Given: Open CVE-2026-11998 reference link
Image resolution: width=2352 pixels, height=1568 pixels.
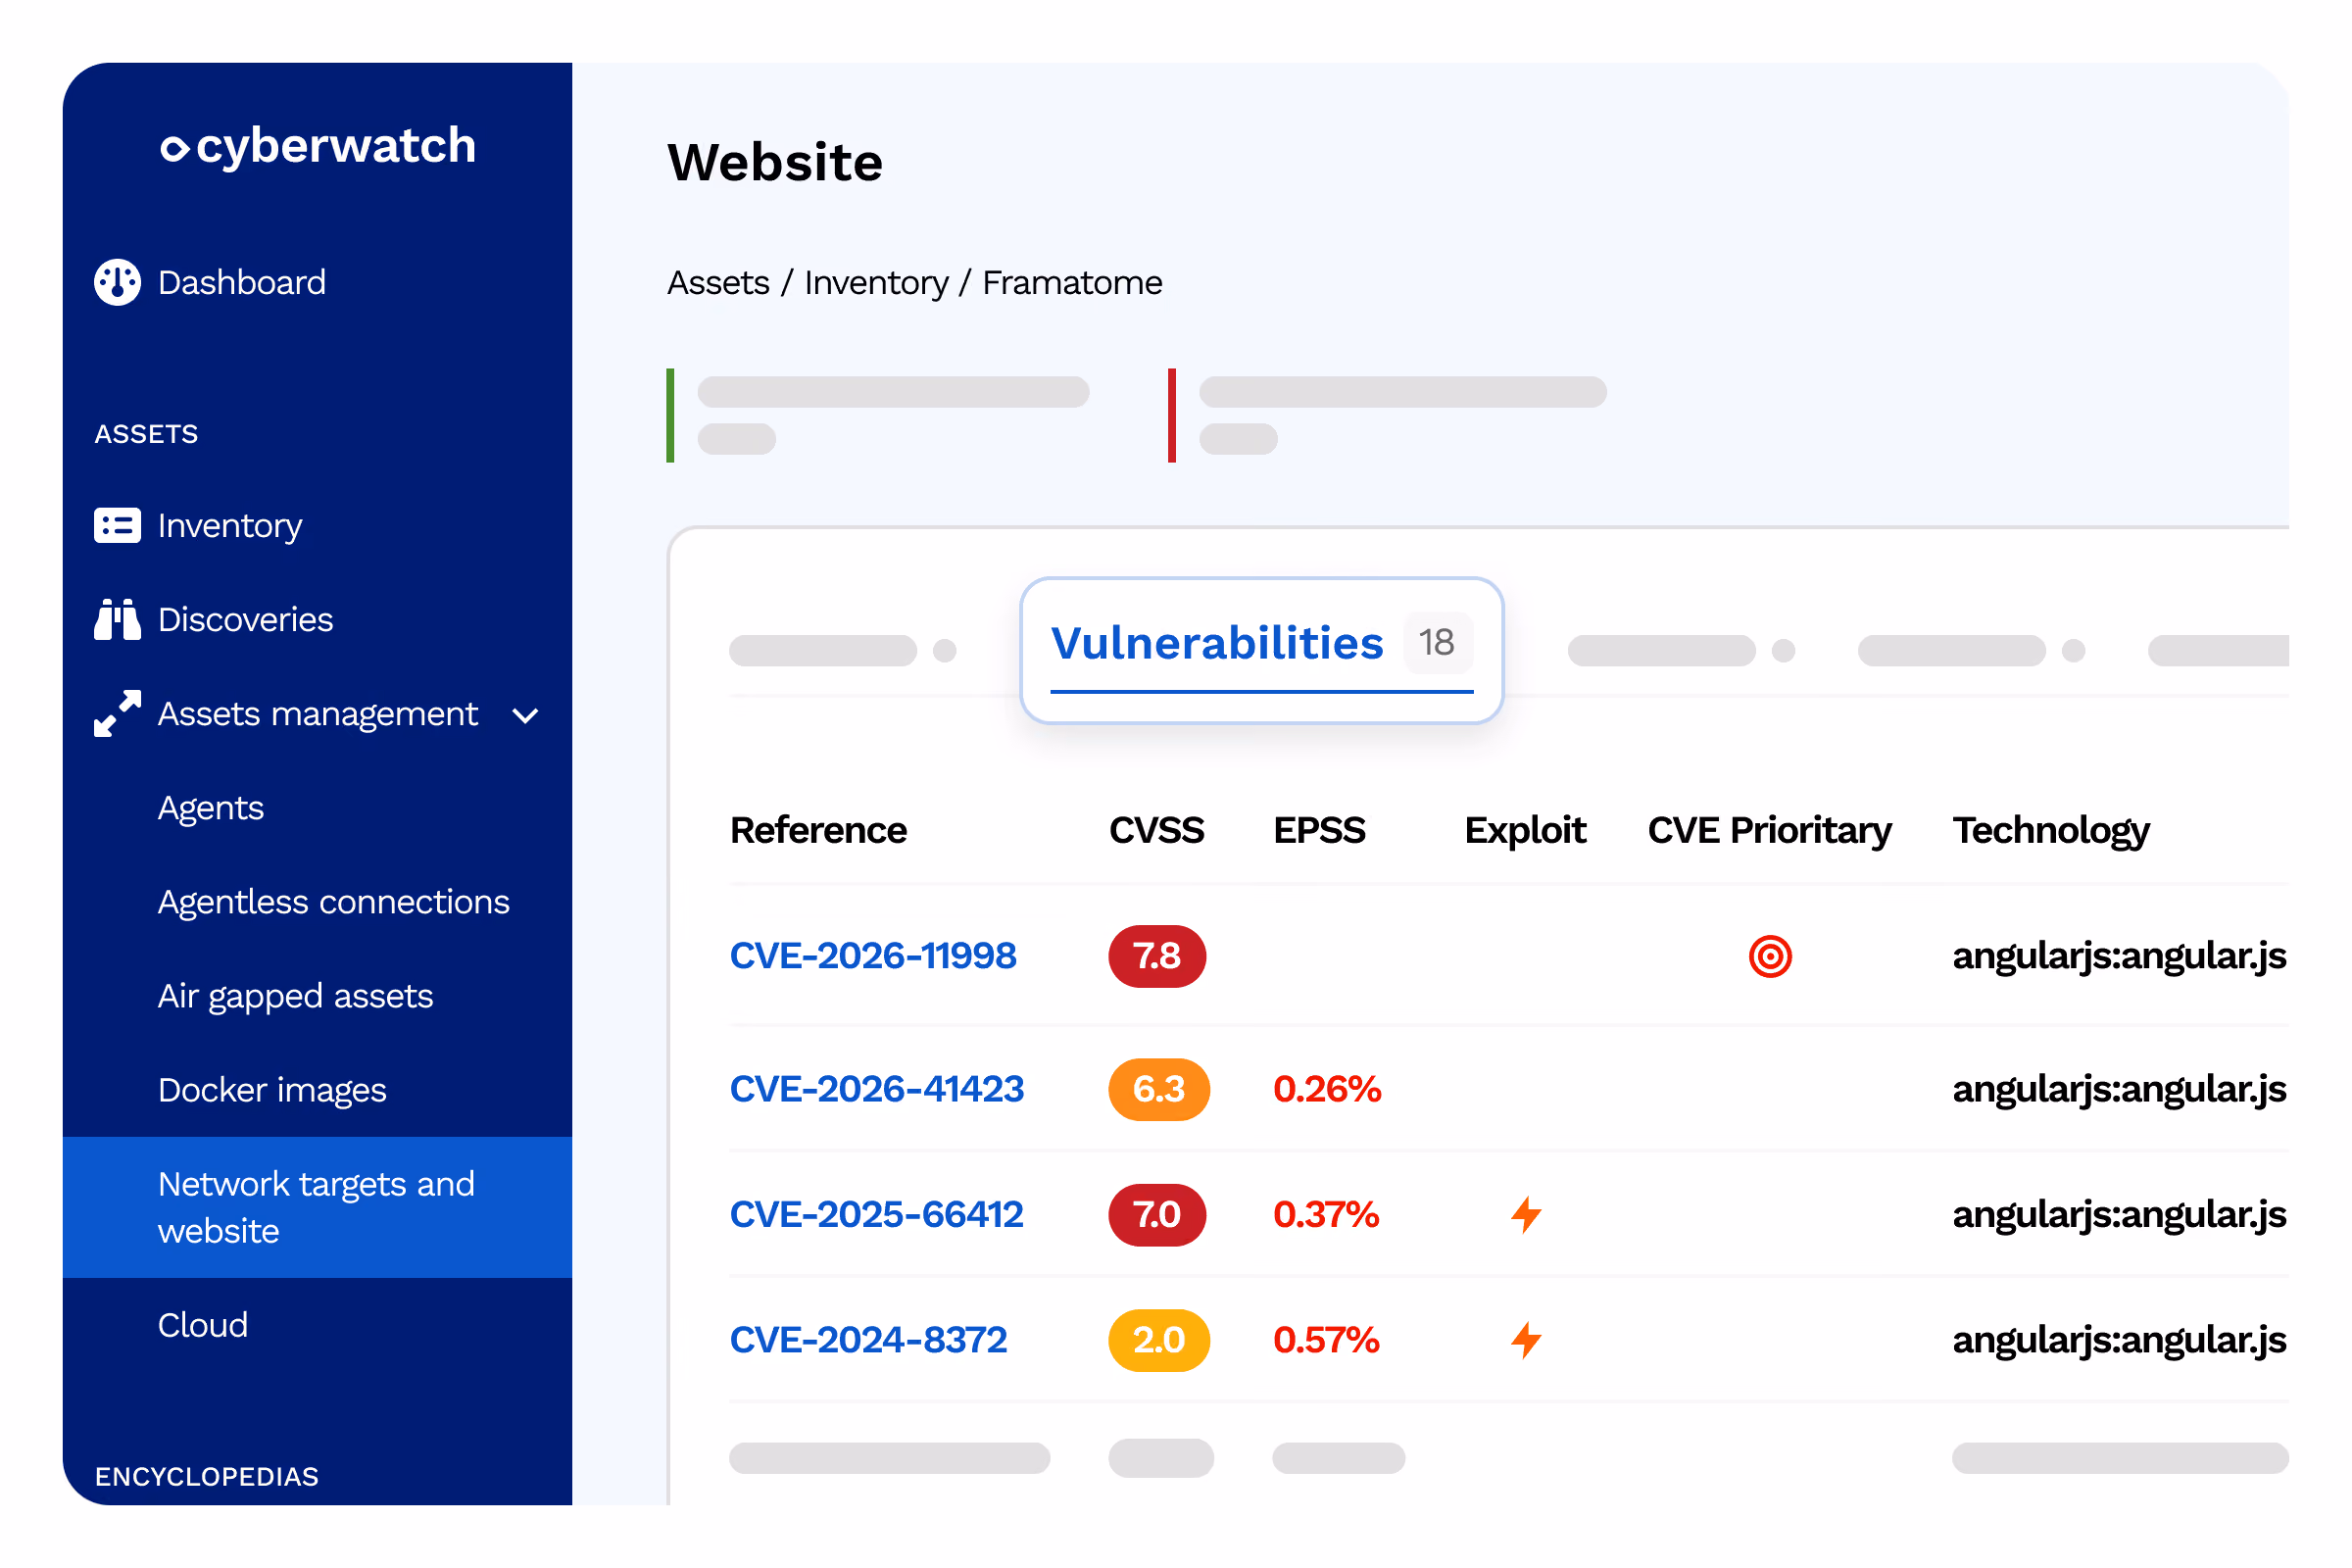Looking at the screenshot, I should coord(873,955).
